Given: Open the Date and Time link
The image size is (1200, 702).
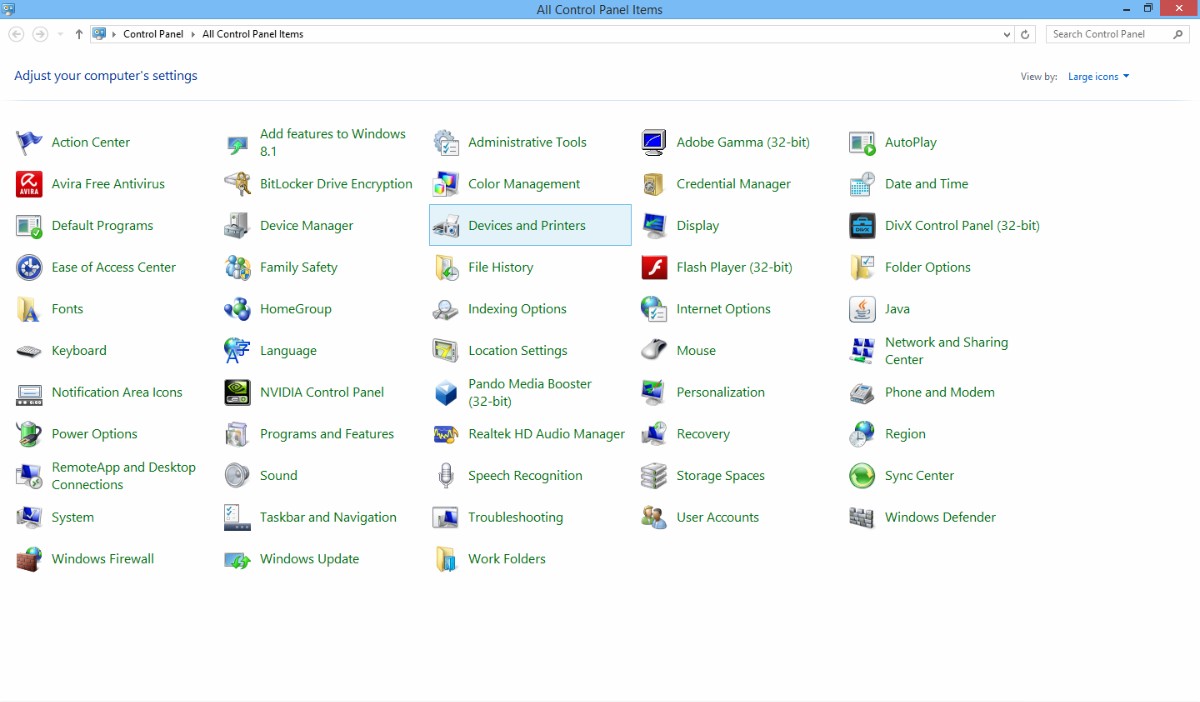Looking at the screenshot, I should [x=926, y=184].
